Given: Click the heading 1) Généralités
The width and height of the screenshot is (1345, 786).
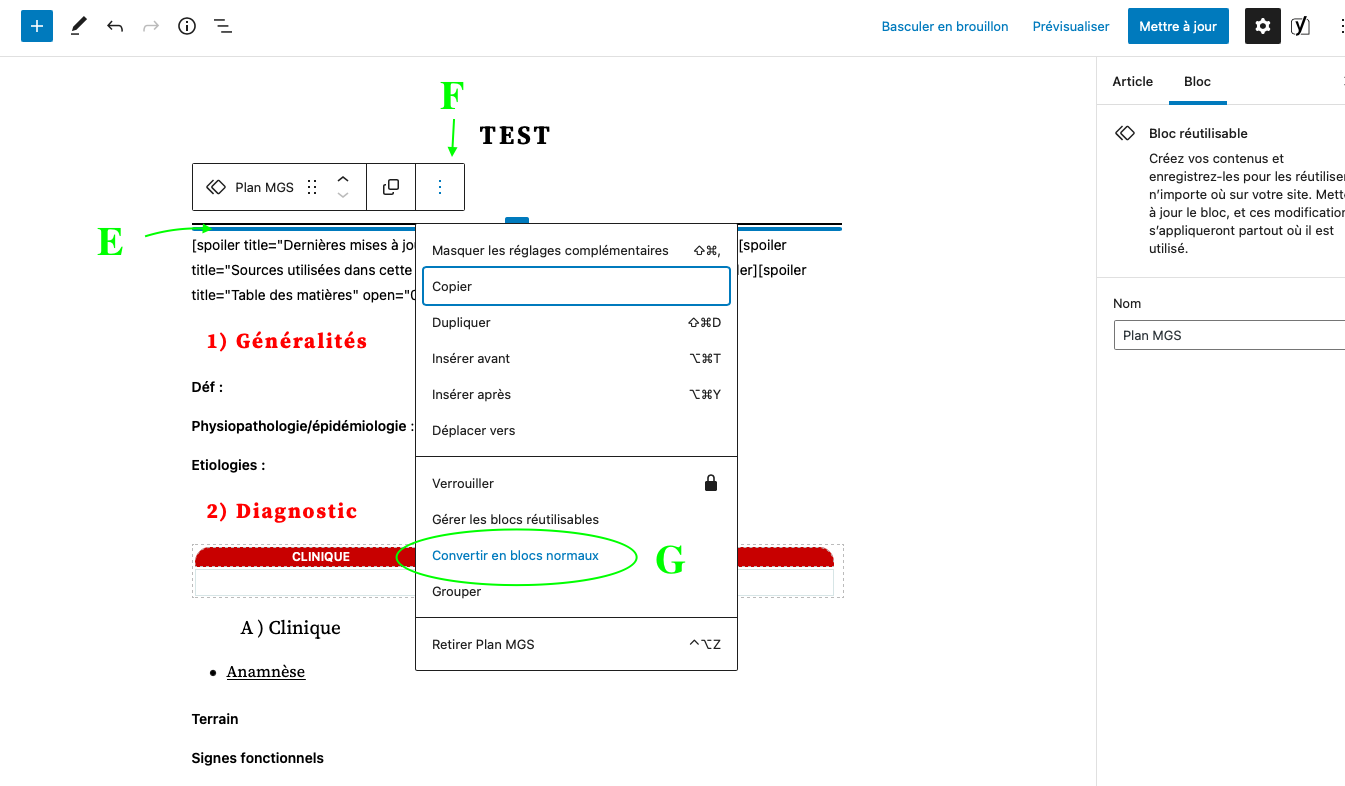Looking at the screenshot, I should pyautogui.click(x=287, y=341).
